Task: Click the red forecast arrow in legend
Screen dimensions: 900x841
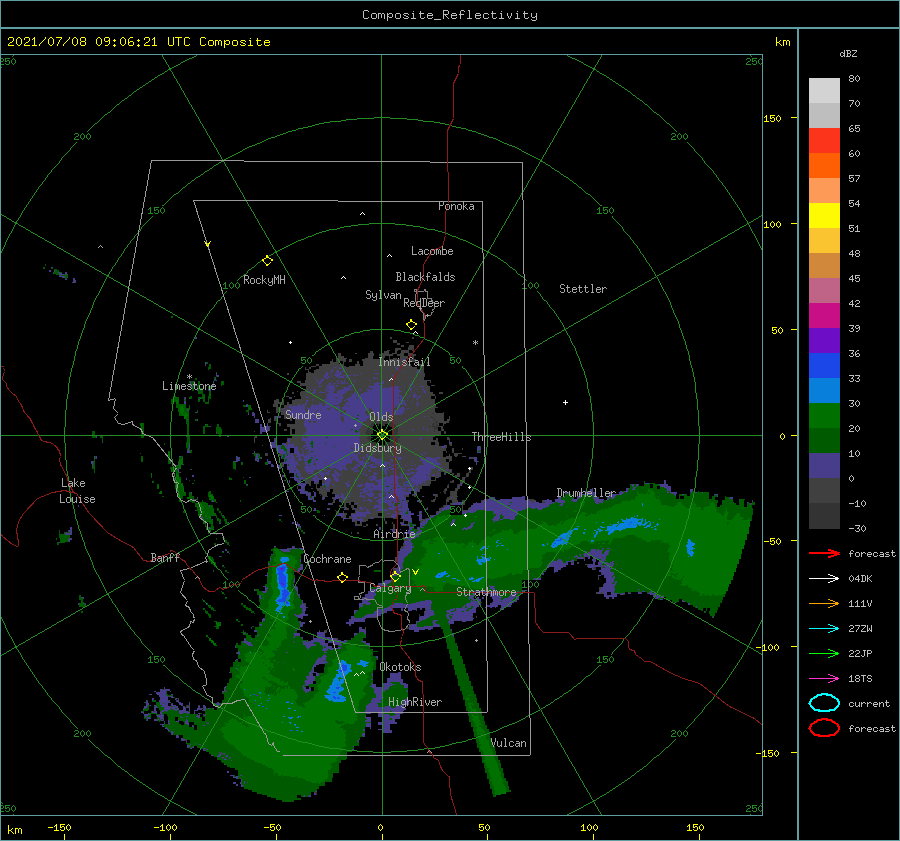Action: tap(824, 553)
